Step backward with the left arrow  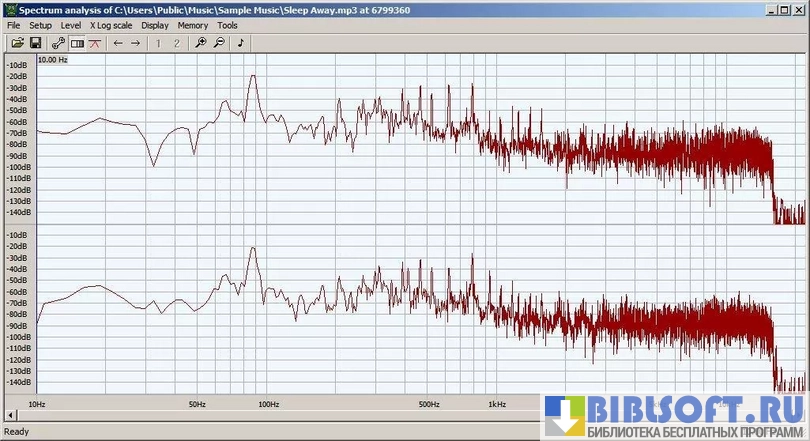pyautogui.click(x=118, y=43)
